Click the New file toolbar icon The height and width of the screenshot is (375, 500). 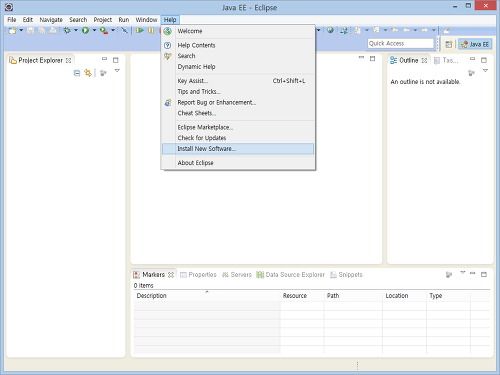[x=13, y=31]
